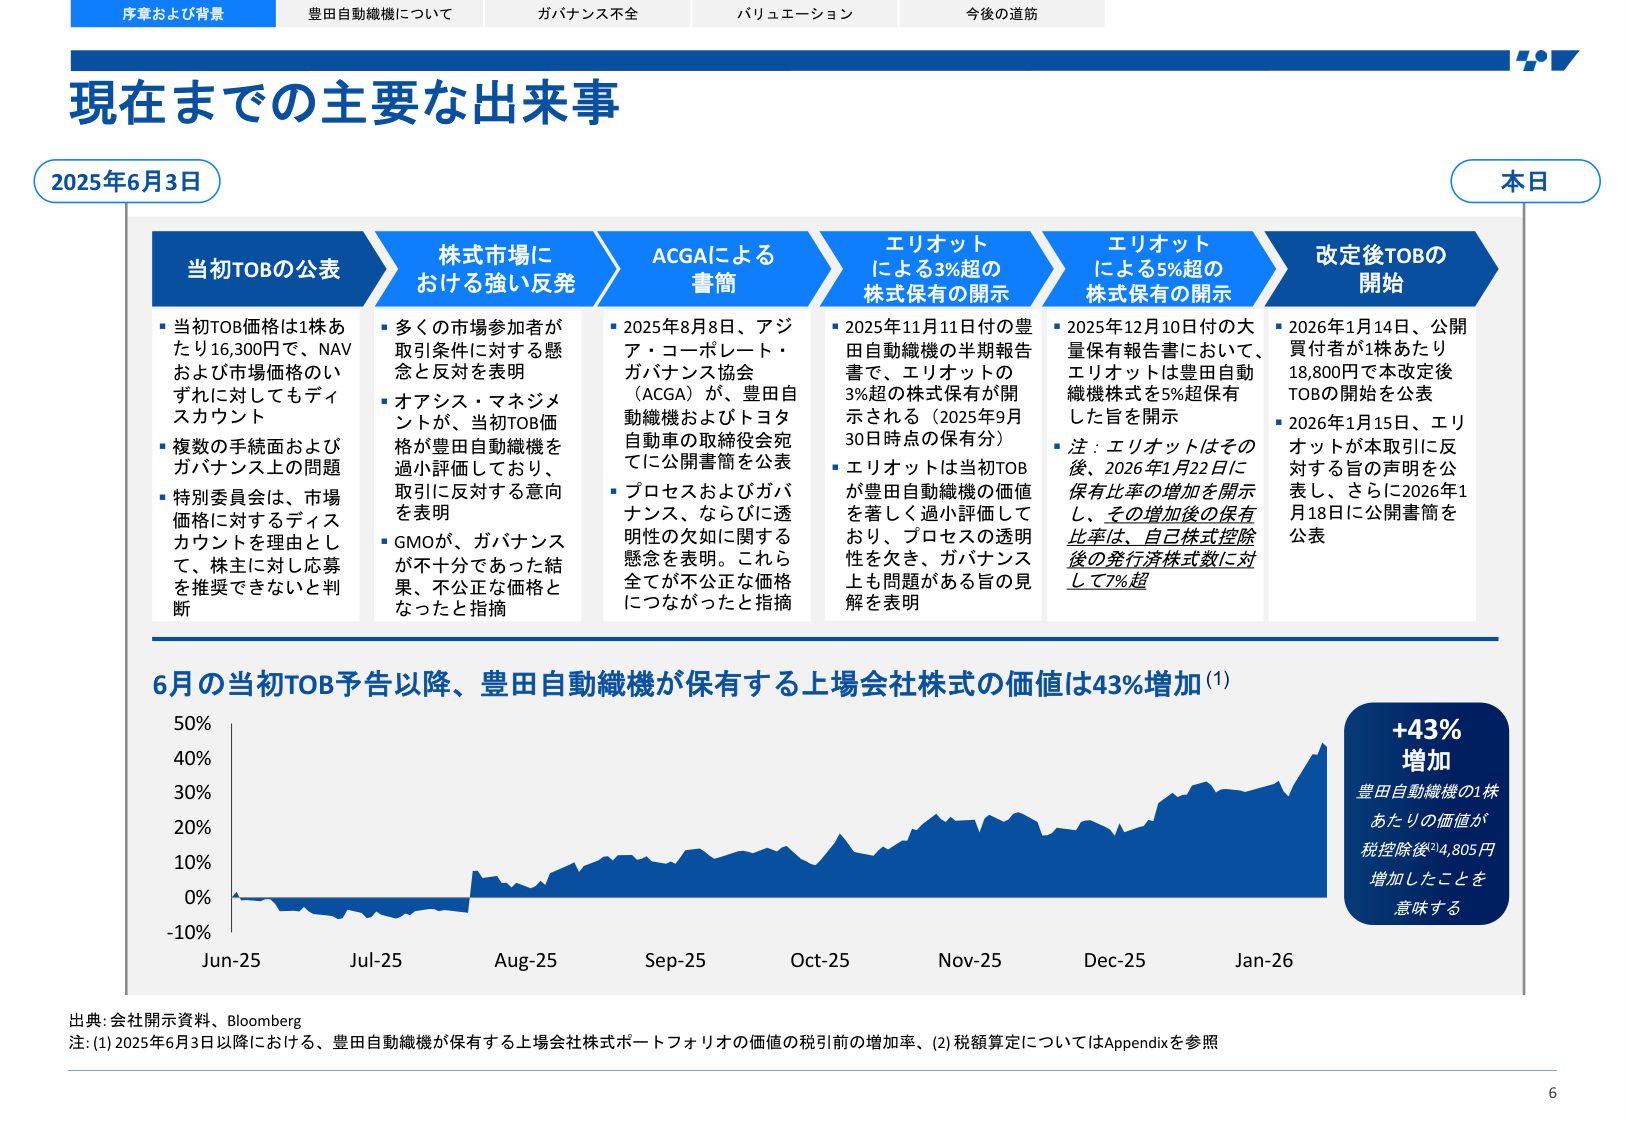
Task: Switch to the ガバナンス不全 tab
Action: point(588,14)
